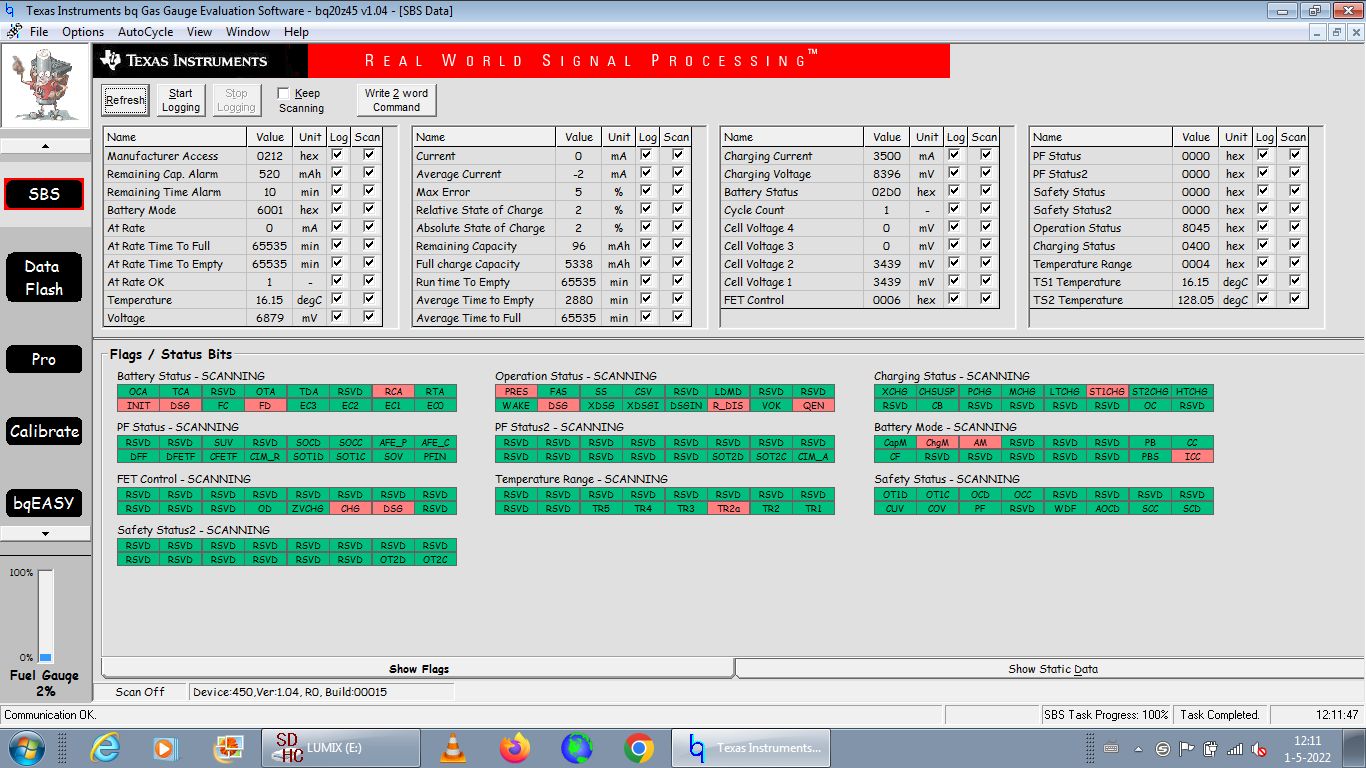Launch Google Chrome from the taskbar

[639, 748]
